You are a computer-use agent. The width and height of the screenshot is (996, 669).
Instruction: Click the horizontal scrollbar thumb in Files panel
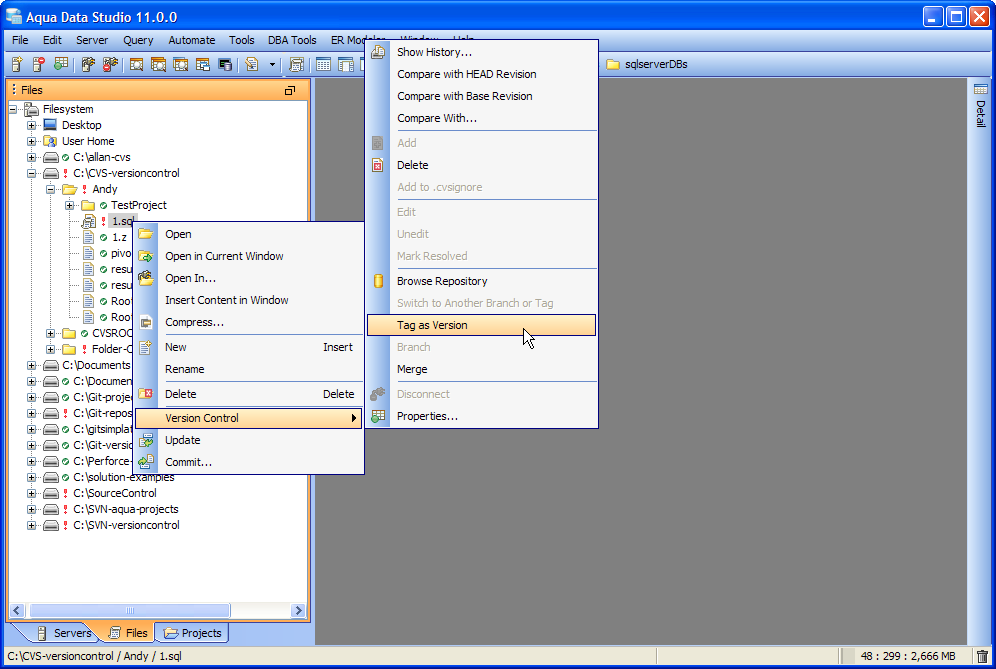point(130,611)
